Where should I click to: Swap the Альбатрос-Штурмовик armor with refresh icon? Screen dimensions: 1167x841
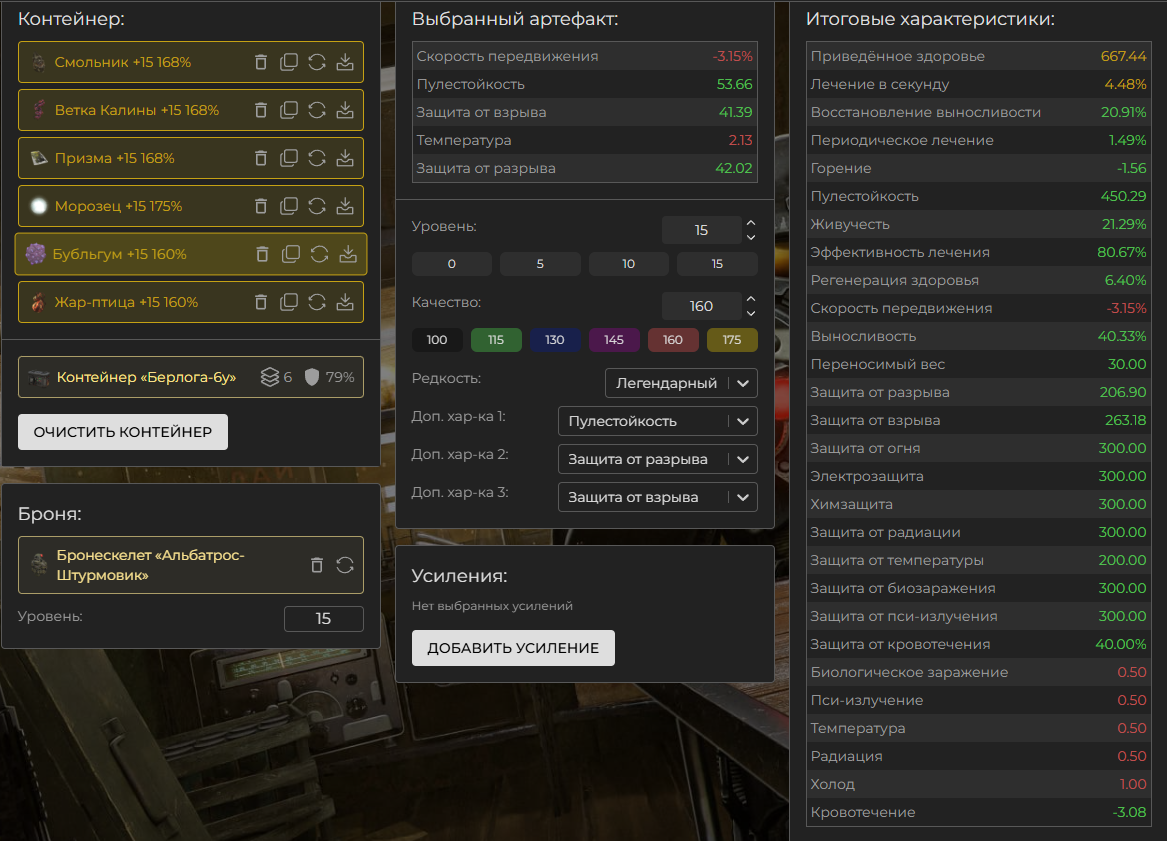pyautogui.click(x=345, y=565)
